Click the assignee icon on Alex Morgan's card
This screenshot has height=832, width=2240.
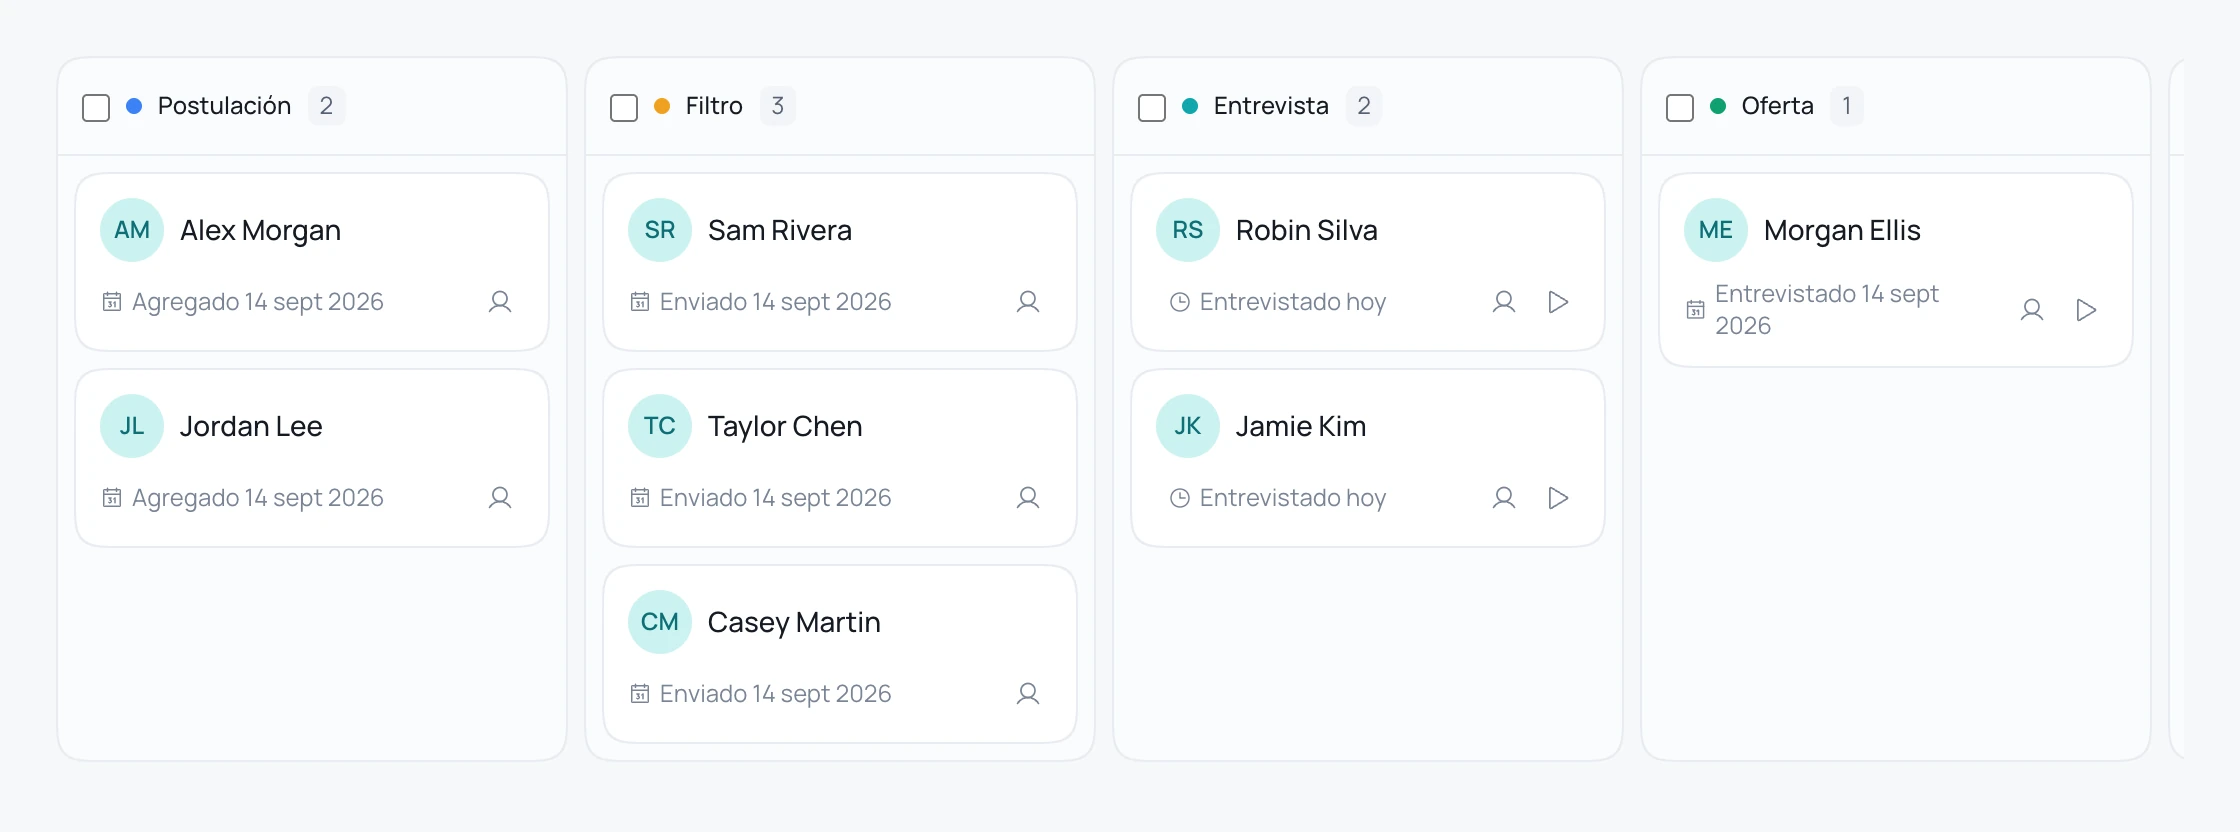(500, 302)
